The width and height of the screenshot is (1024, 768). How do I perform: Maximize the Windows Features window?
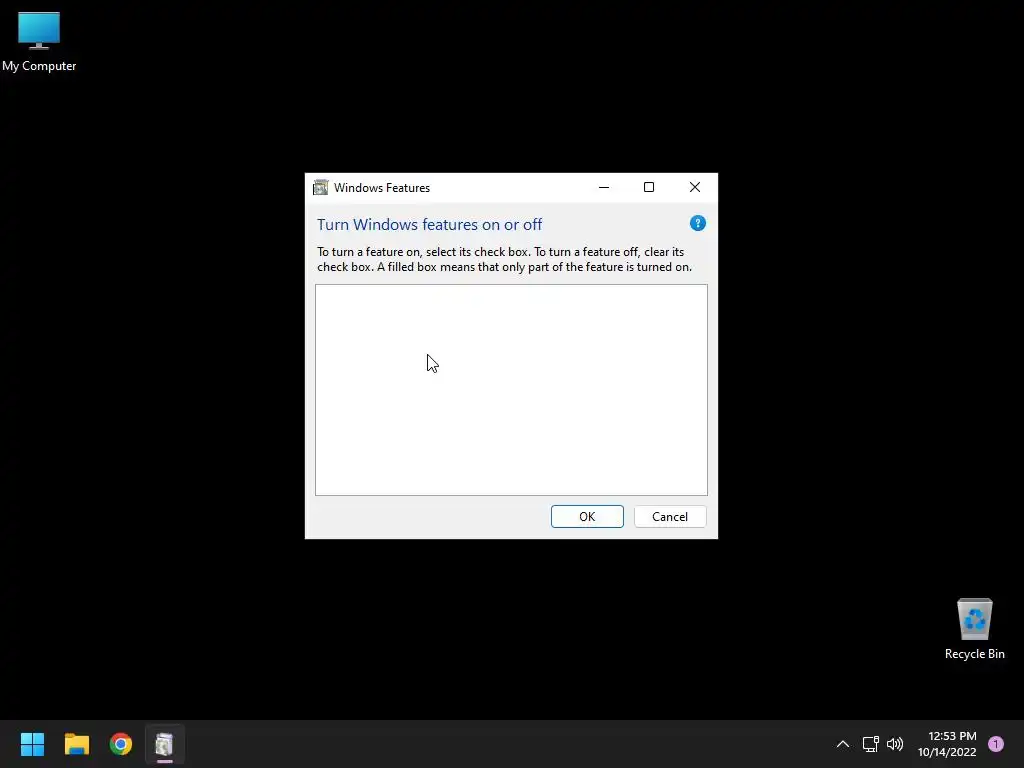649,187
